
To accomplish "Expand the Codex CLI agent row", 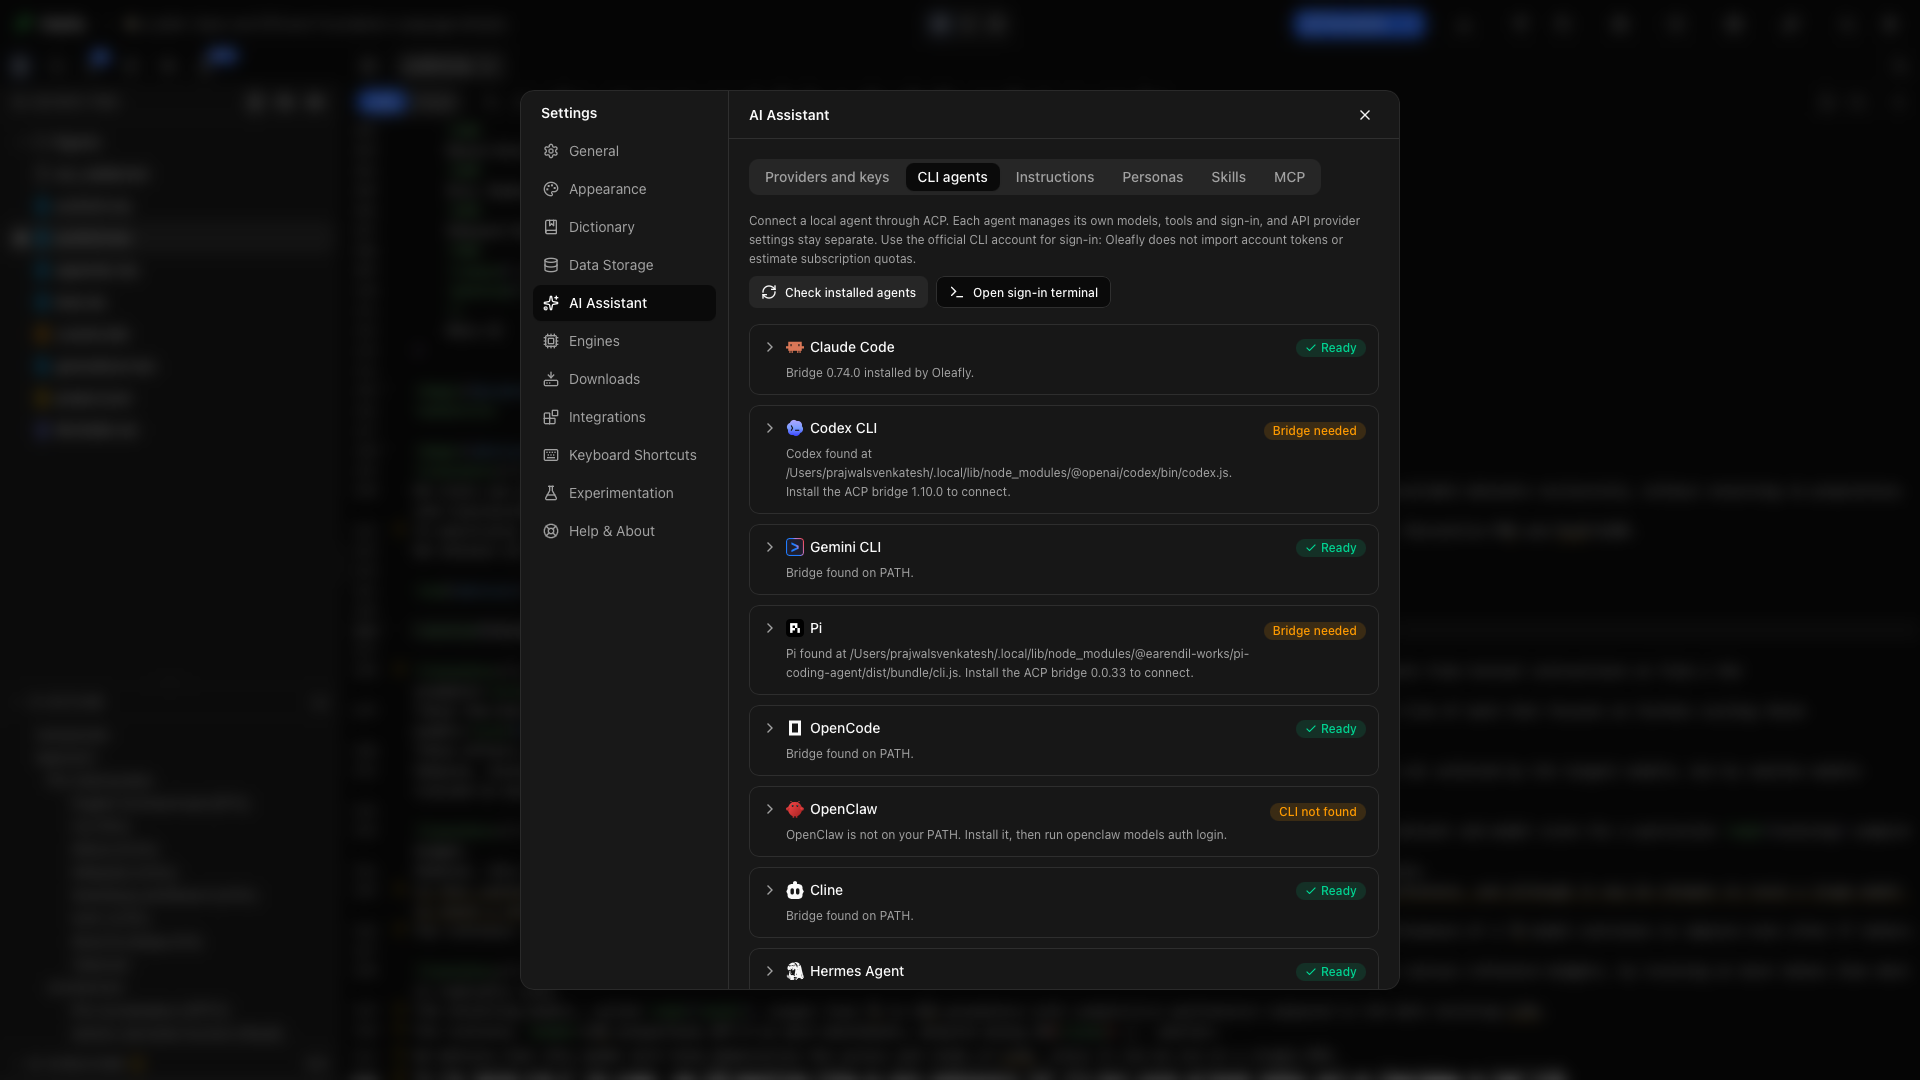I will pos(770,428).
